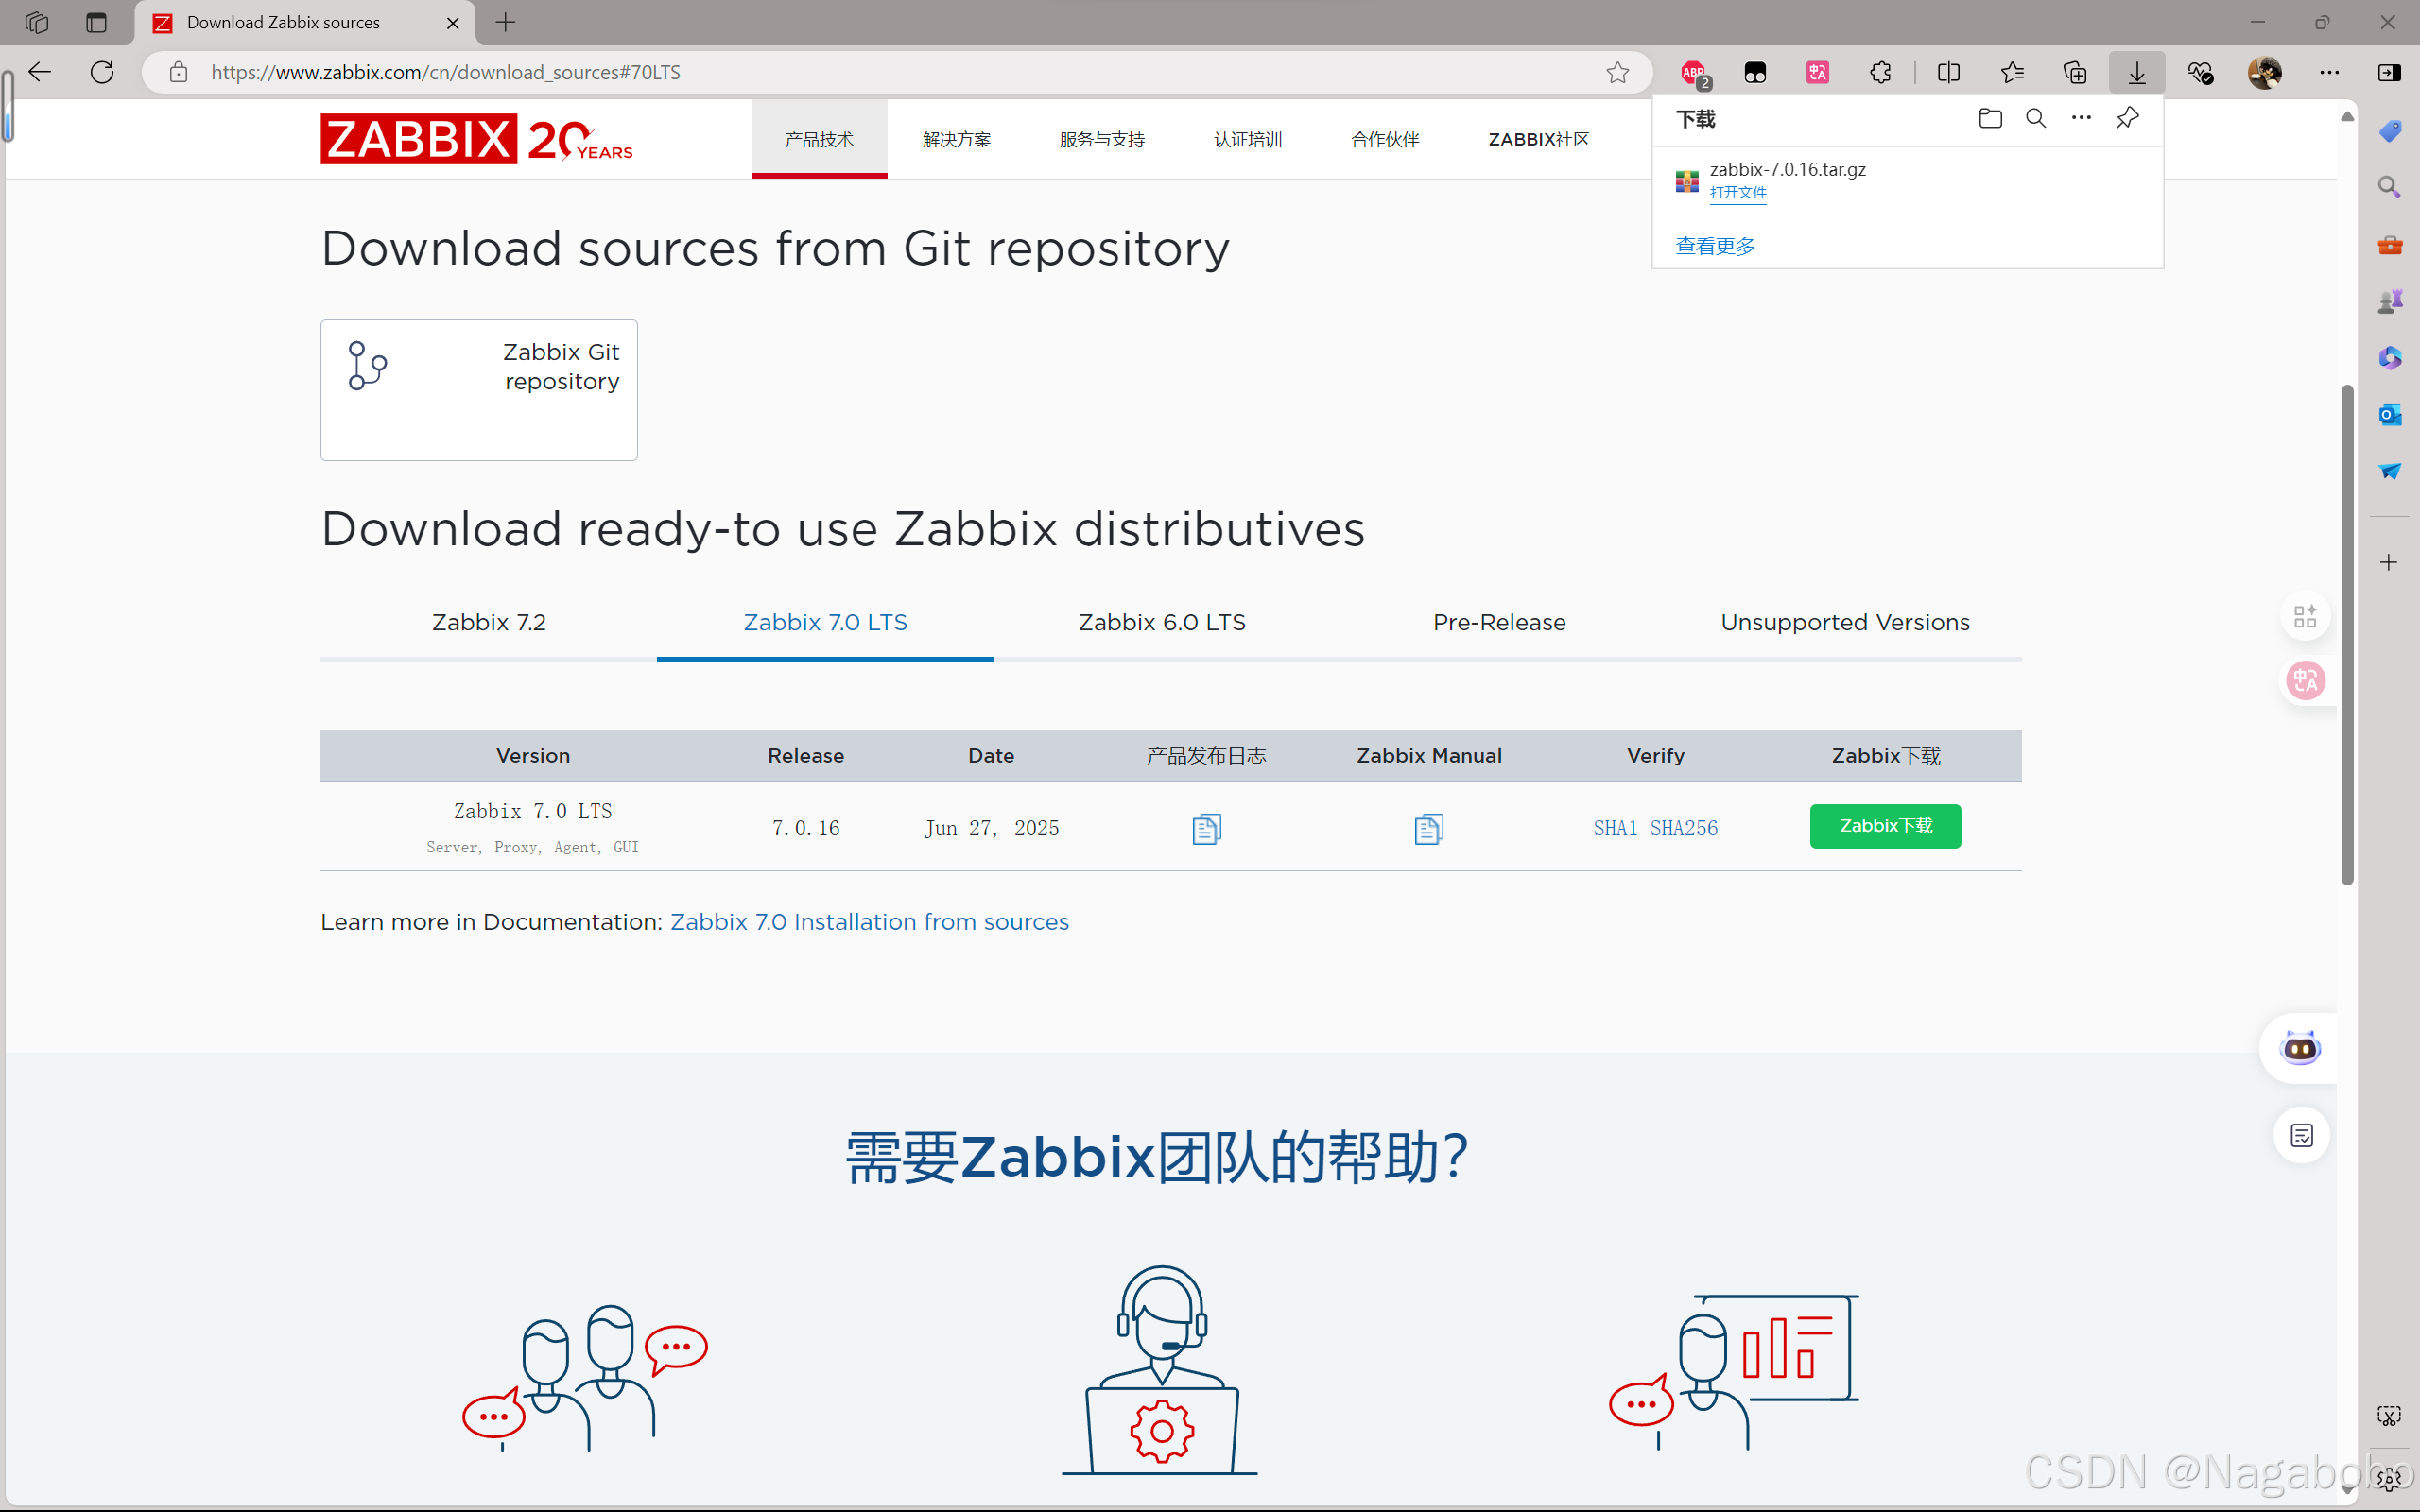This screenshot has width=2420, height=1512.
Task: Open the release notes document icon
Action: click(1206, 828)
